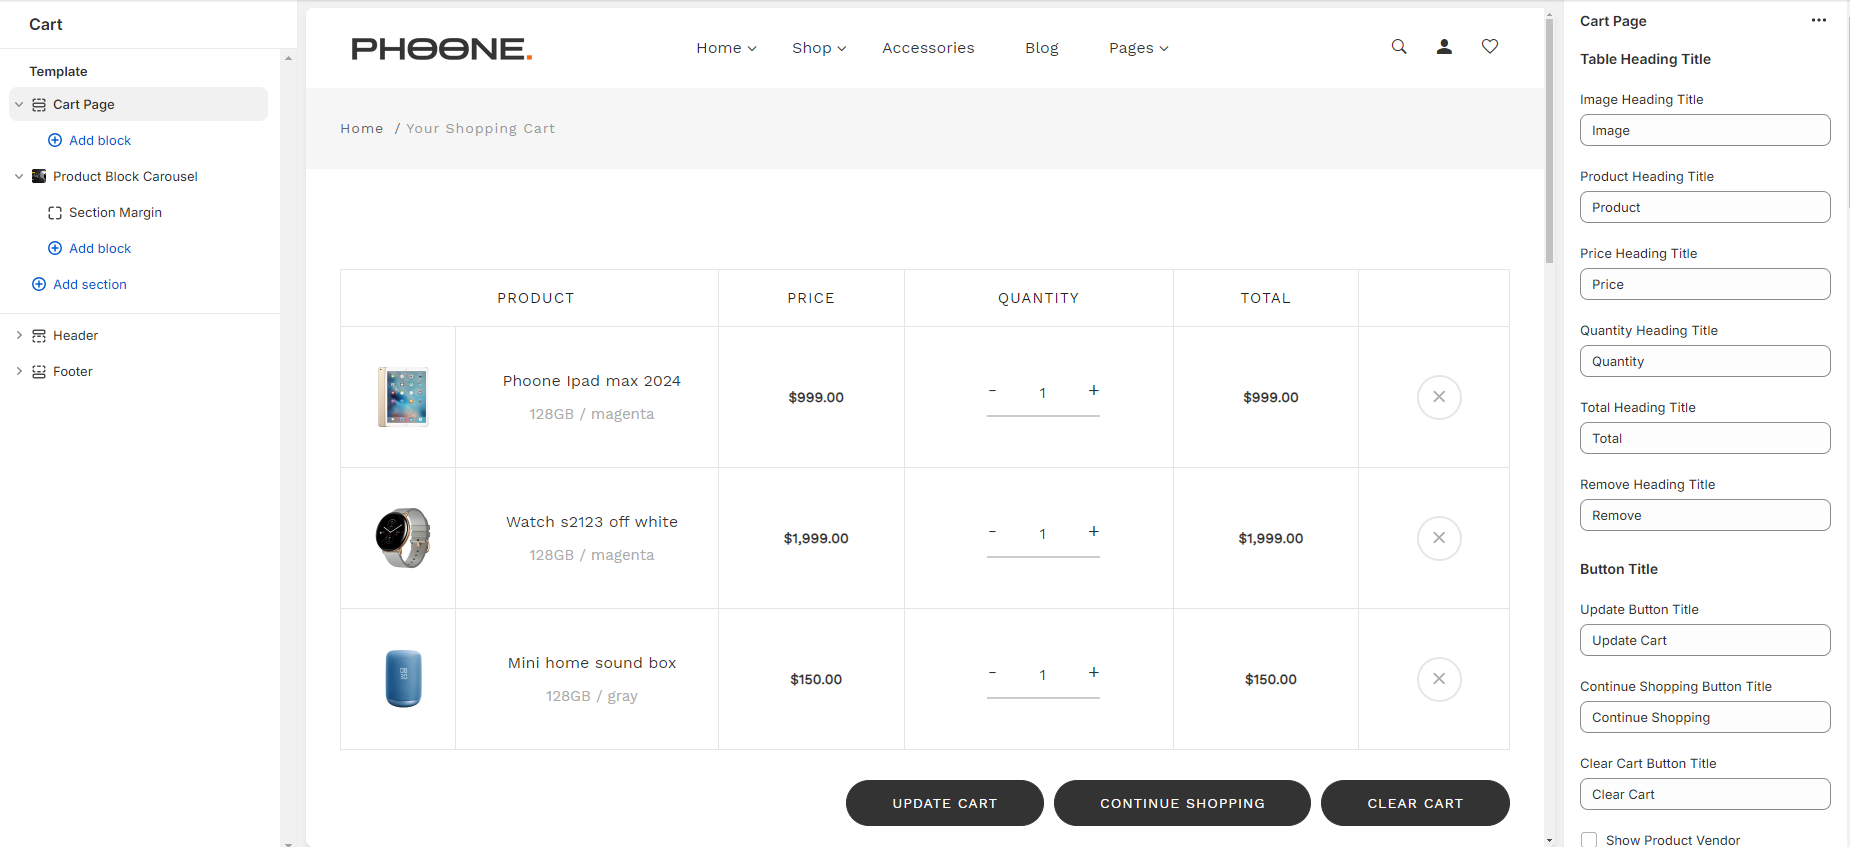The height and width of the screenshot is (847, 1850).
Task: Click the CLEAR CART button
Action: (x=1415, y=803)
